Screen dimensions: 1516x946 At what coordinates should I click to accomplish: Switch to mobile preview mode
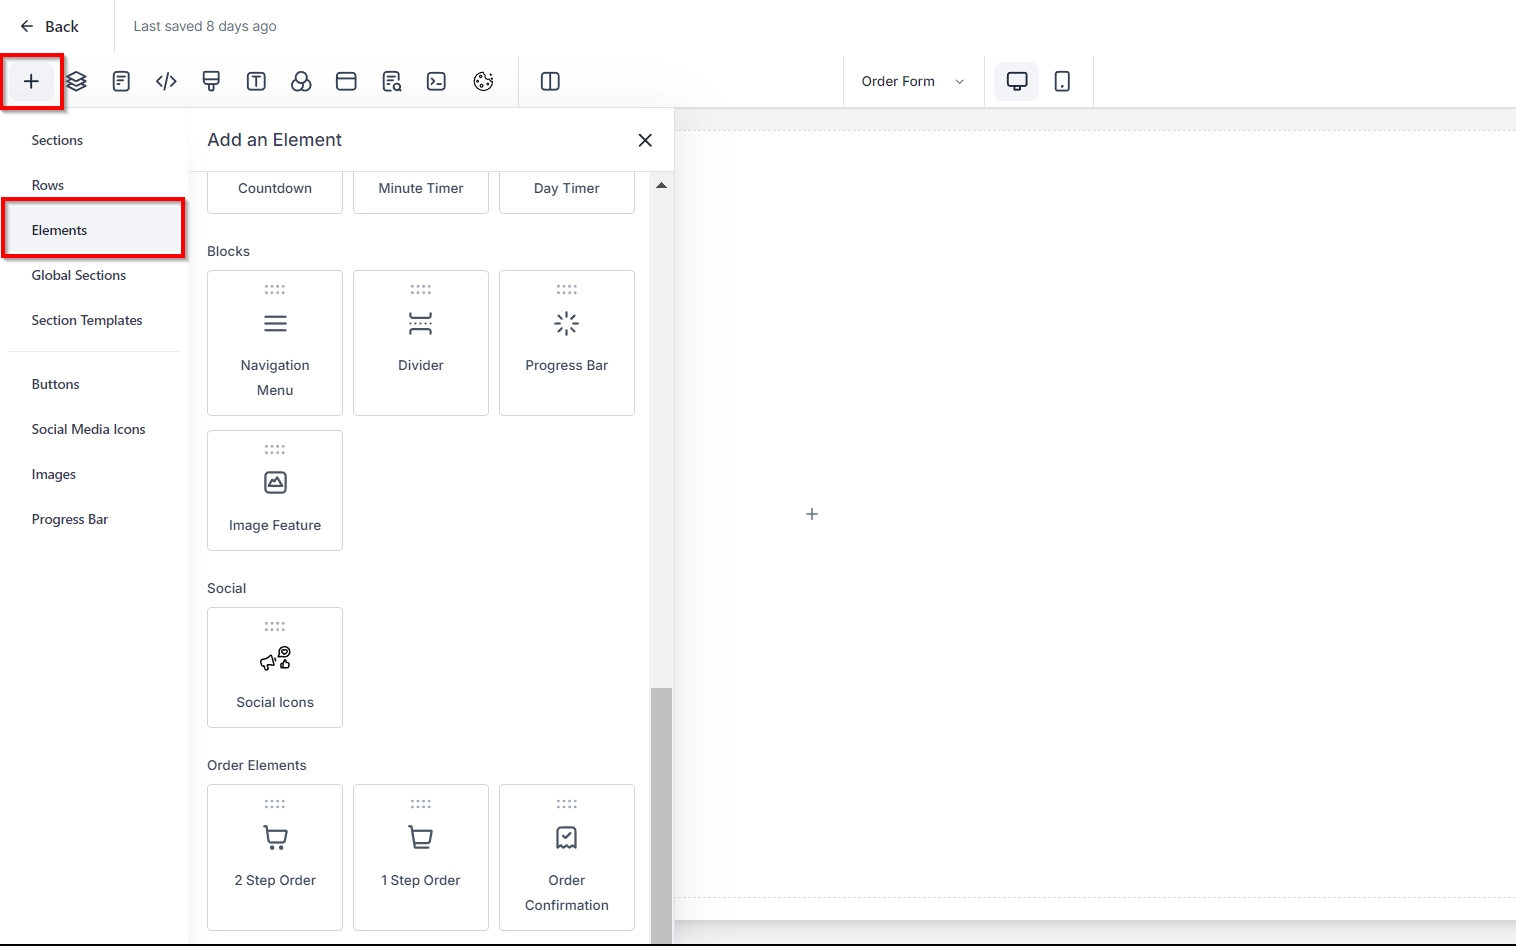click(x=1062, y=82)
